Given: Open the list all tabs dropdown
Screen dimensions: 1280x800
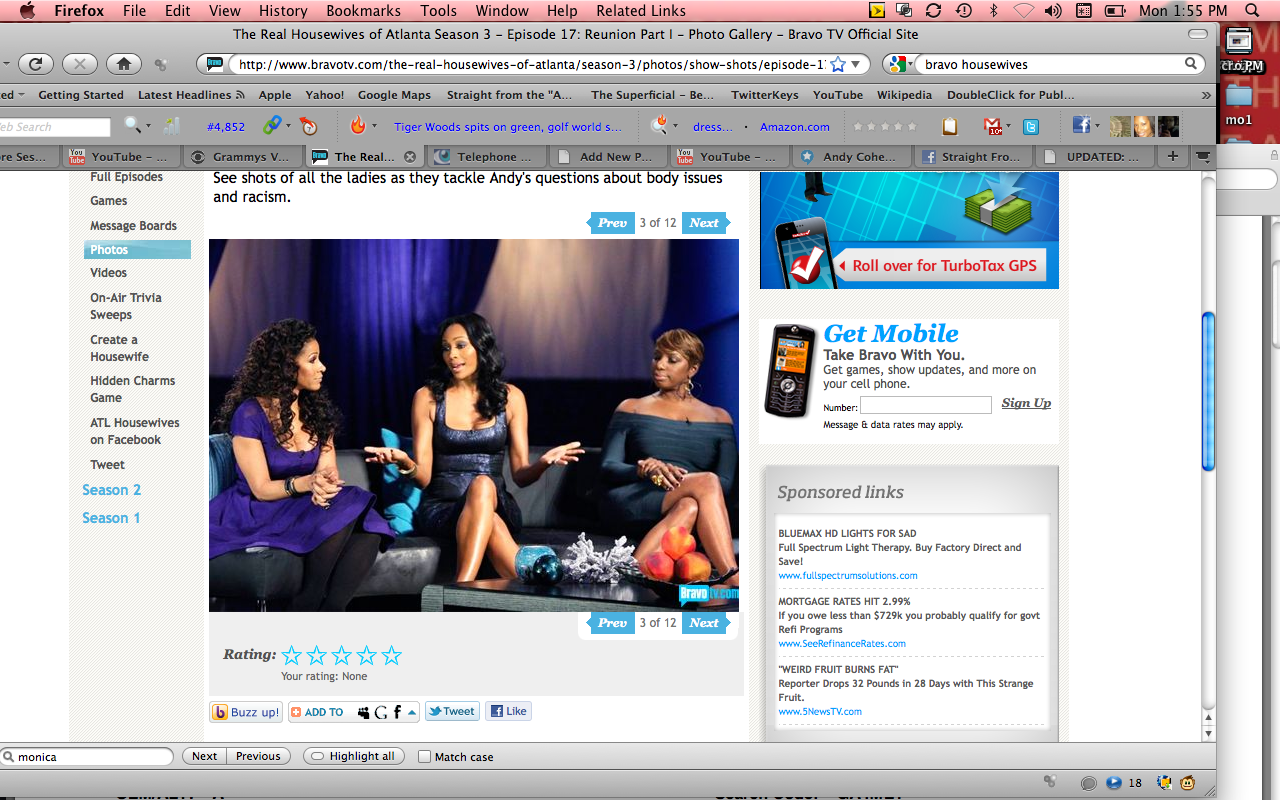Looking at the screenshot, I should point(1203,157).
